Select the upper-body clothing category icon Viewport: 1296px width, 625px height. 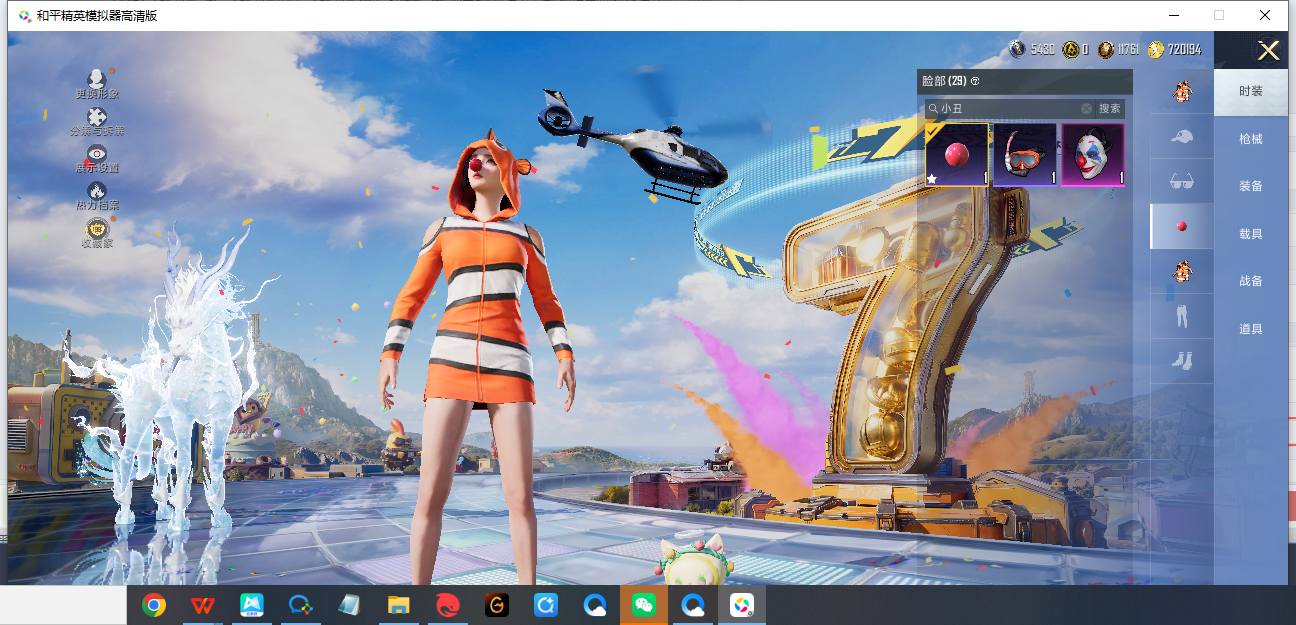(1182, 271)
